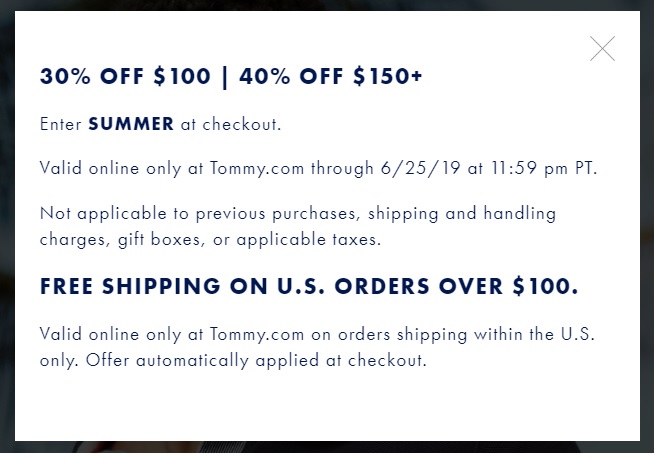Click the 30% OFF $100 heading text
This screenshot has height=460, width=660.
click(124, 77)
